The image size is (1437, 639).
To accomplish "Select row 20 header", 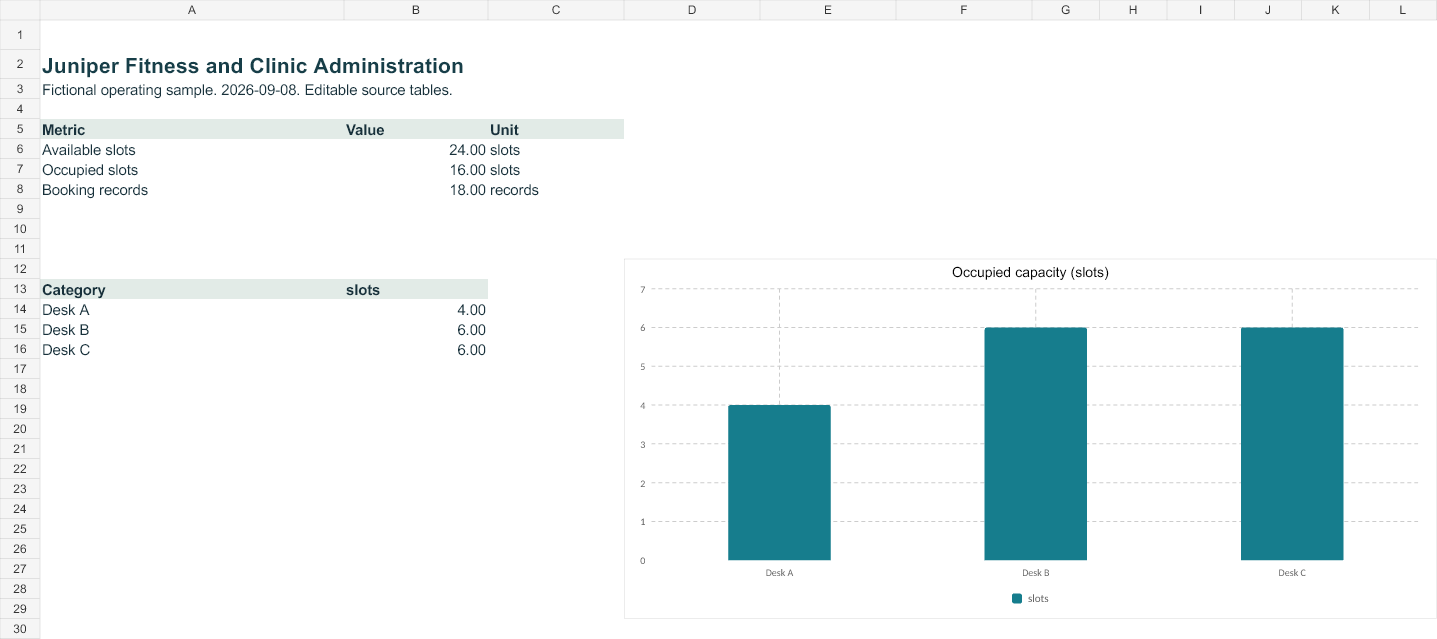I will (20, 429).
